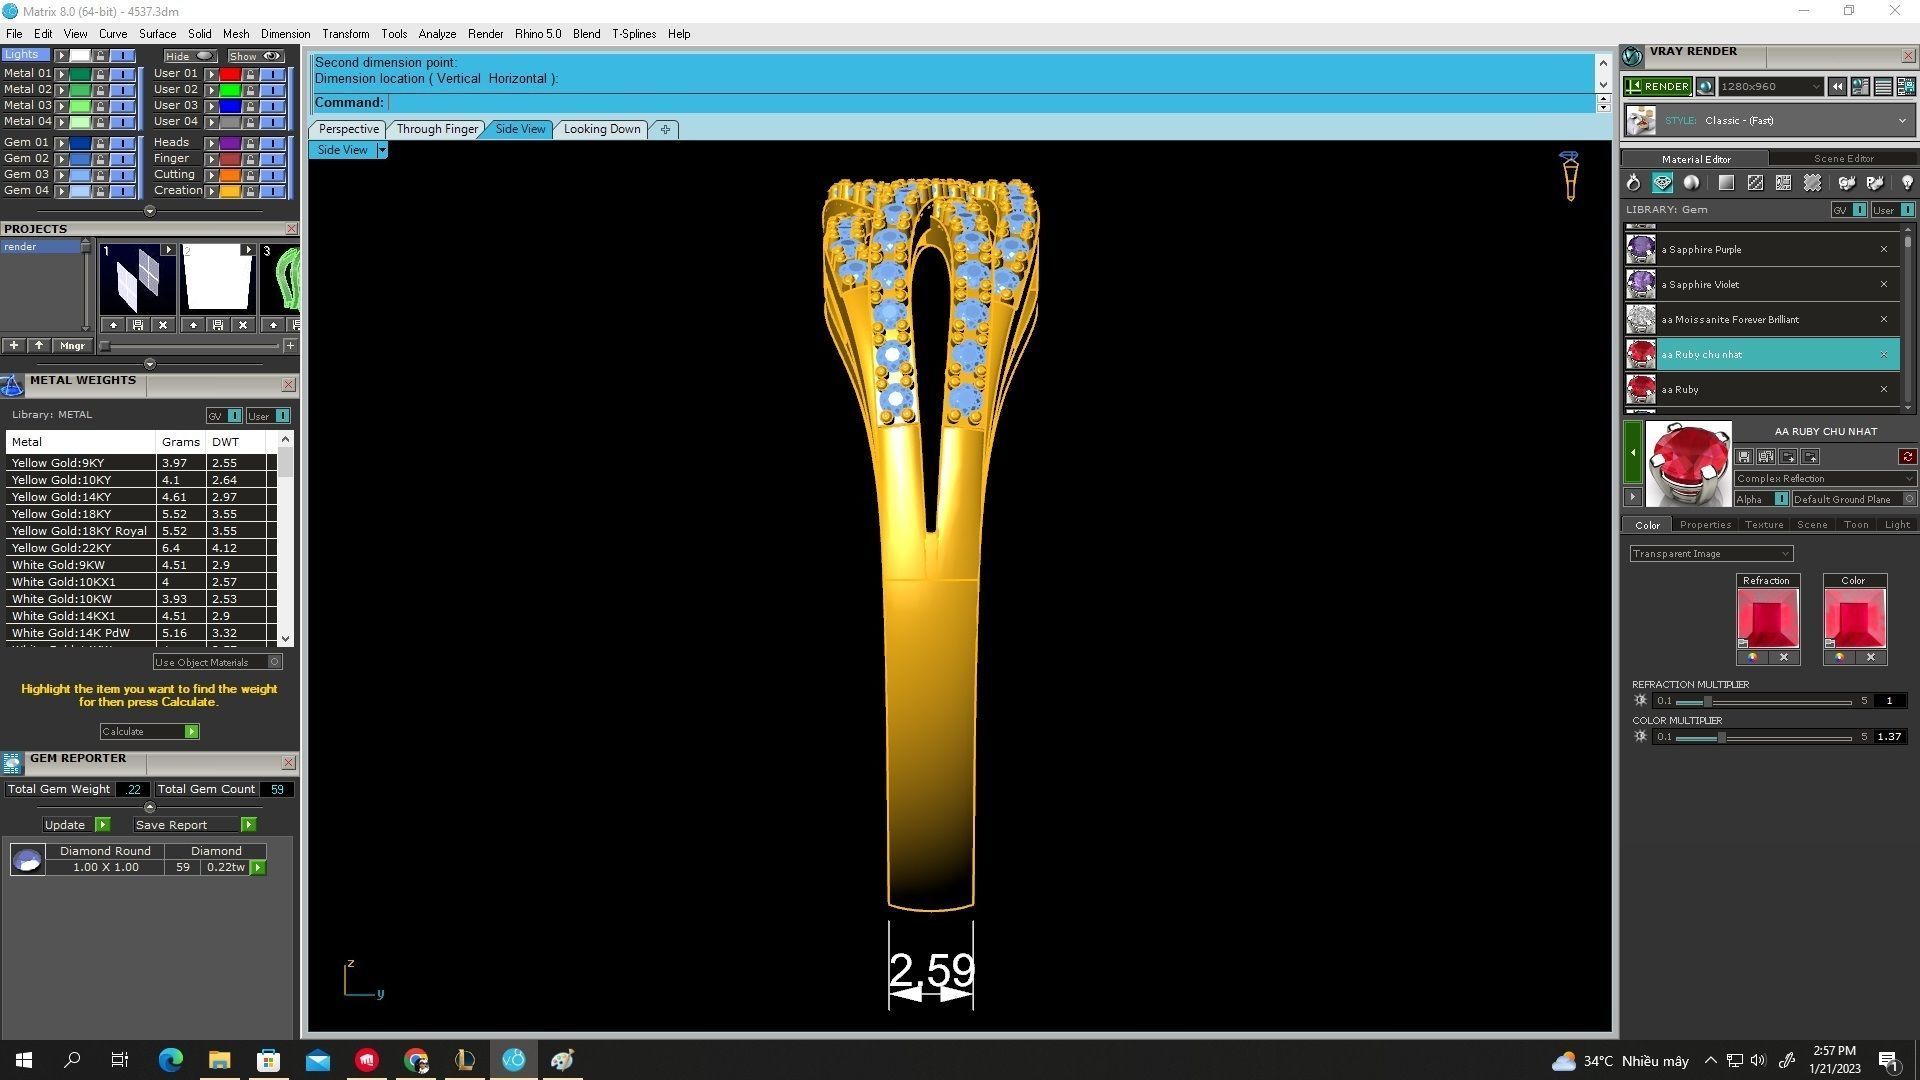1920x1080 pixels.
Task: Click the rewind previous render icon
Action: [1837, 87]
